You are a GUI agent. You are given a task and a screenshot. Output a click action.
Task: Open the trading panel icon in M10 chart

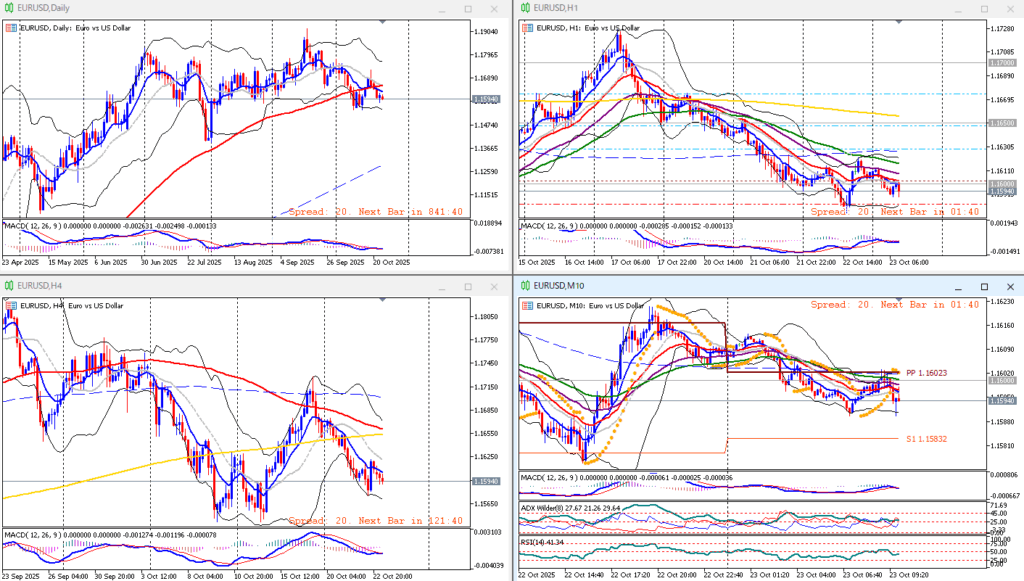(x=526, y=305)
